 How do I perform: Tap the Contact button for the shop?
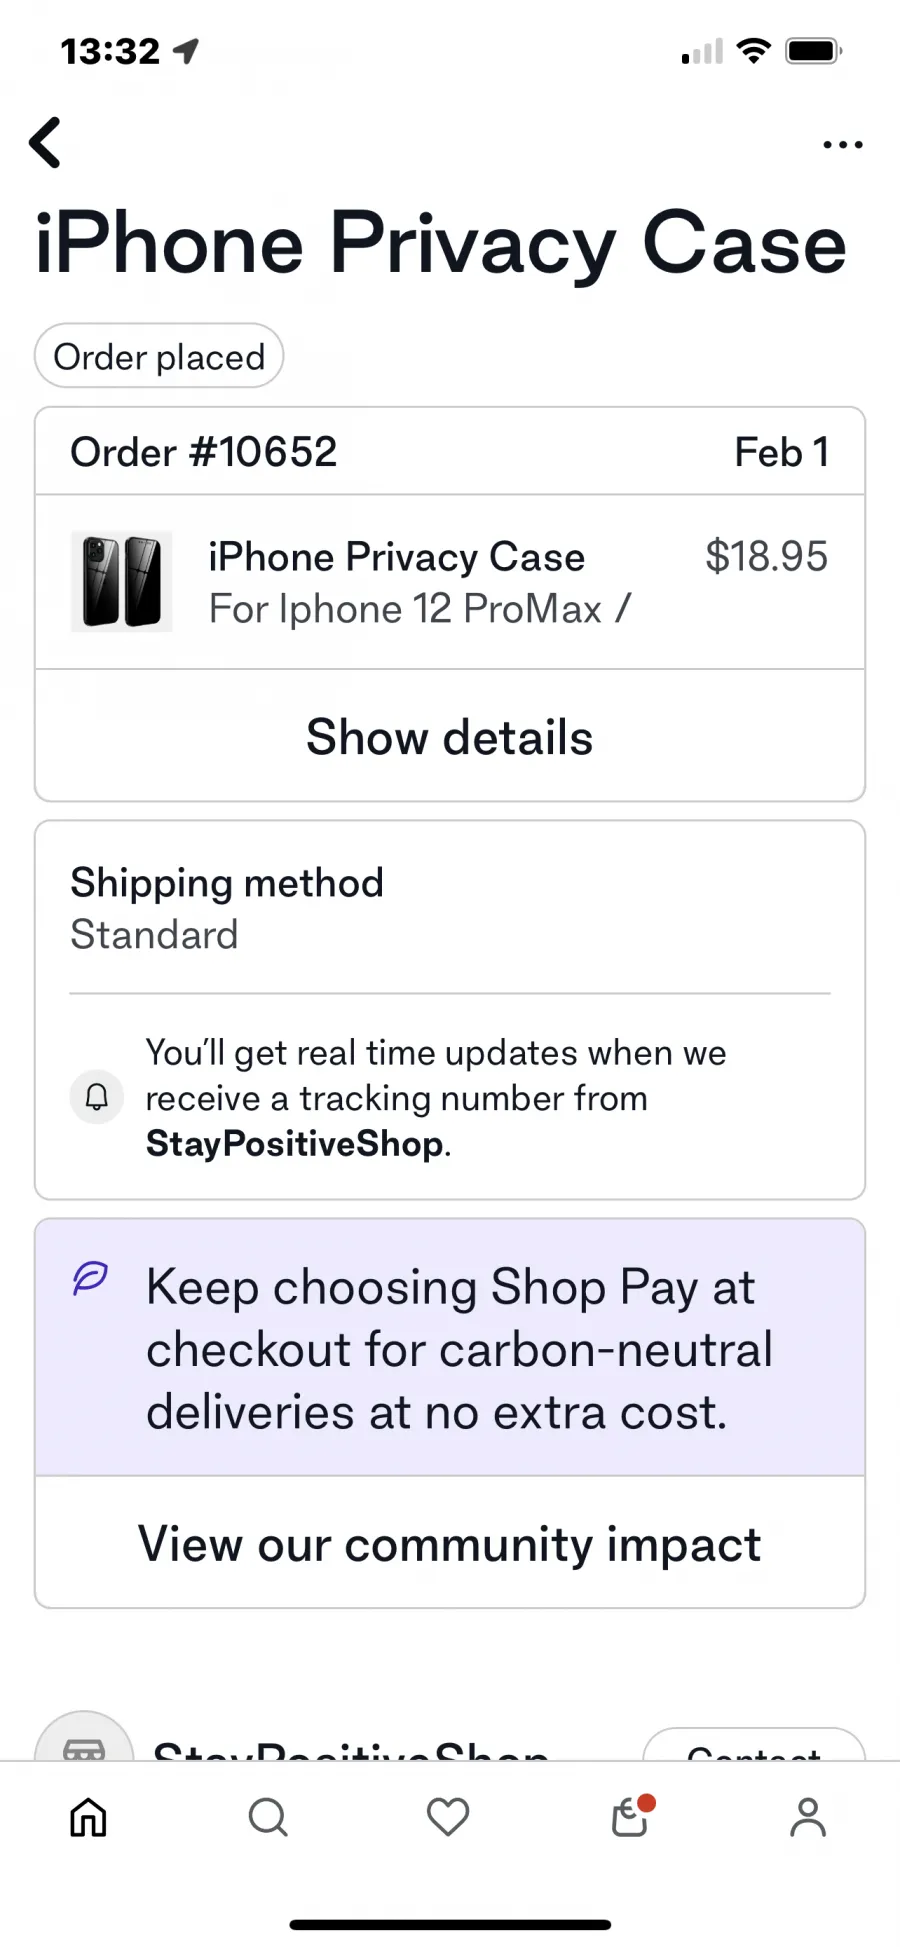(754, 1745)
